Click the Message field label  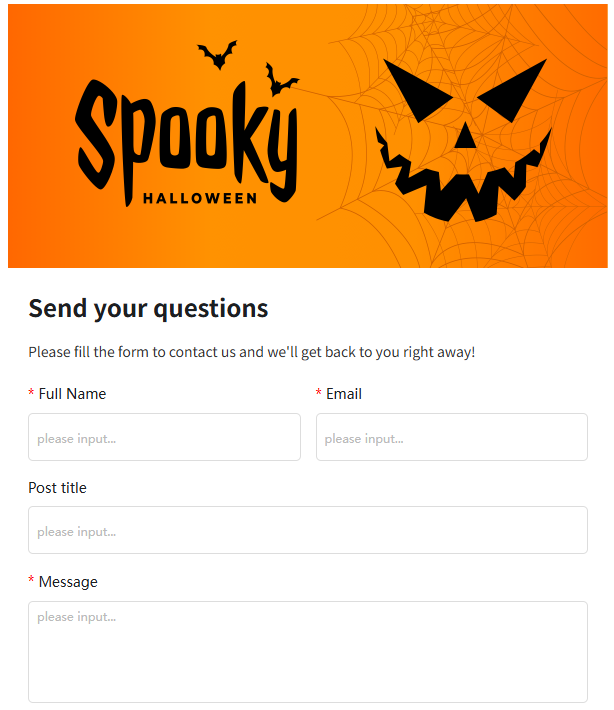pos(68,582)
